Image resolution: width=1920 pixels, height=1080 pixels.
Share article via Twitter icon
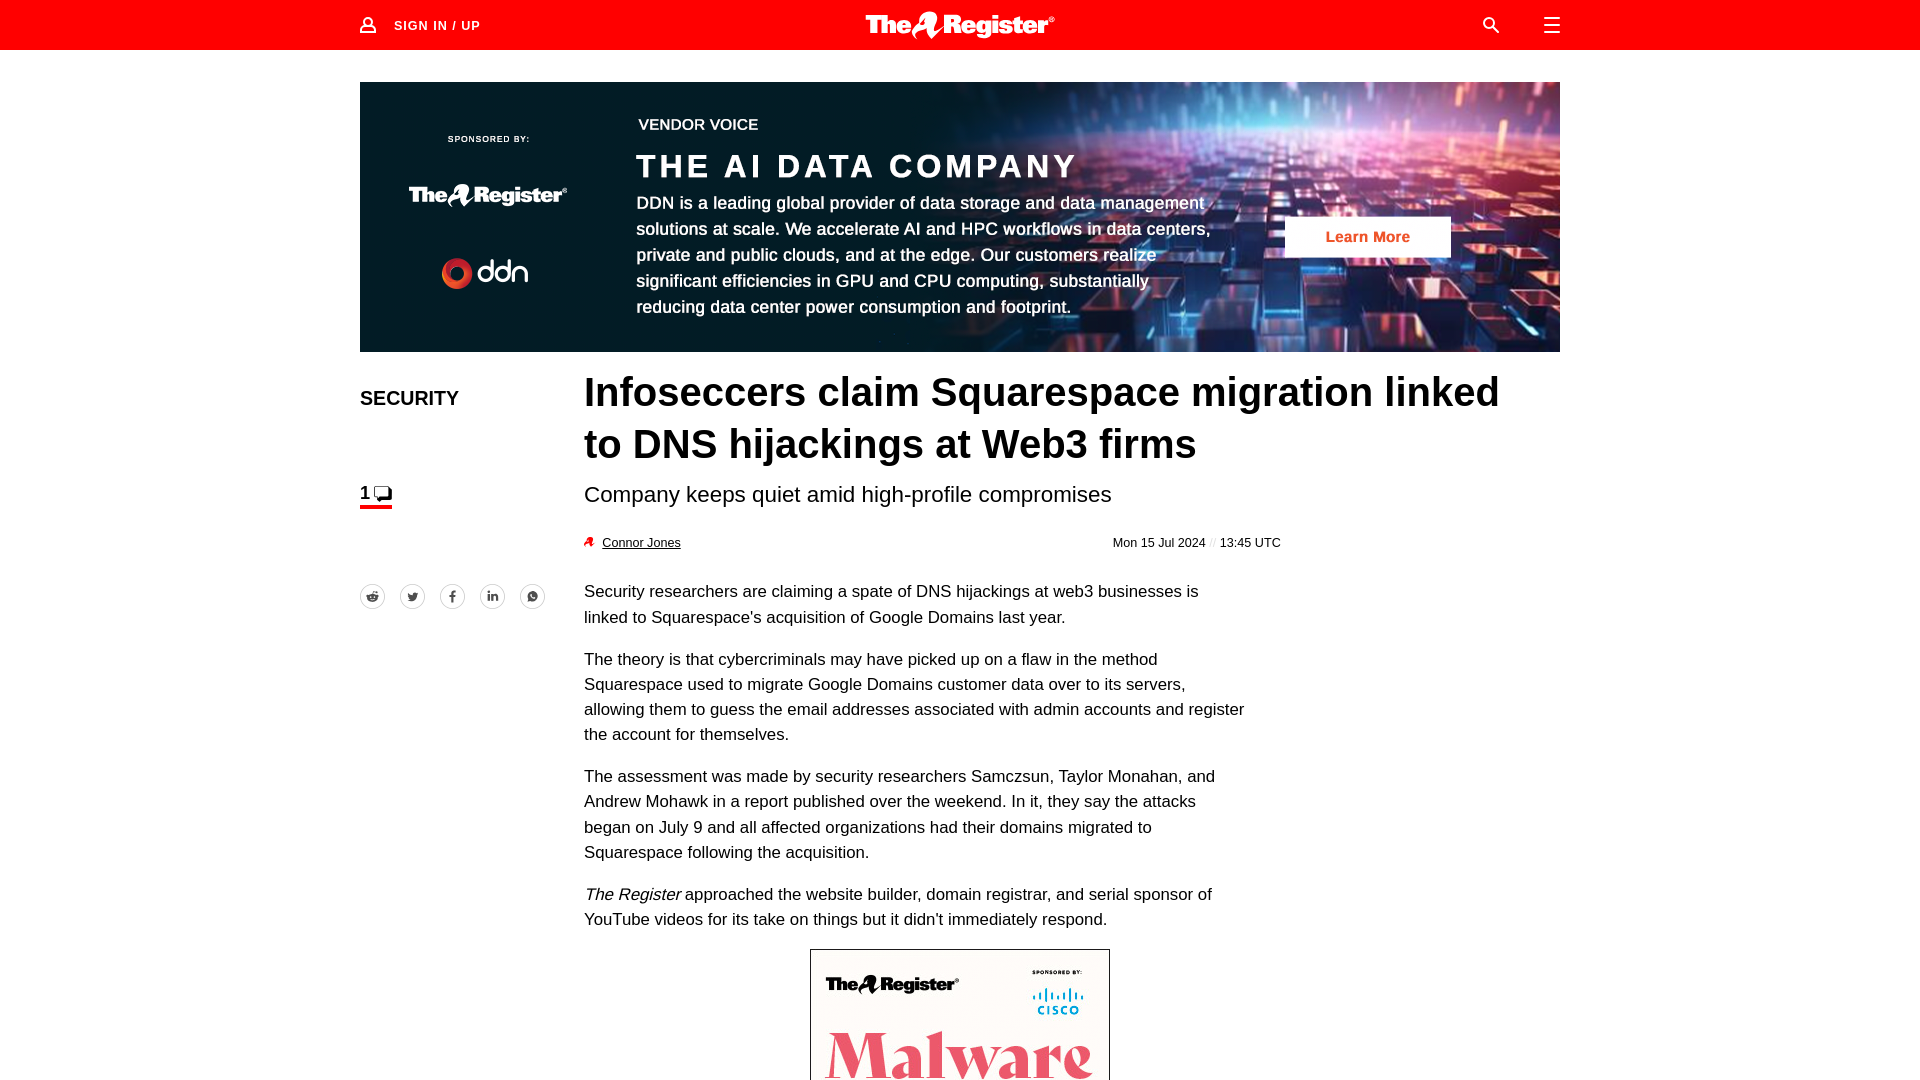(411, 596)
